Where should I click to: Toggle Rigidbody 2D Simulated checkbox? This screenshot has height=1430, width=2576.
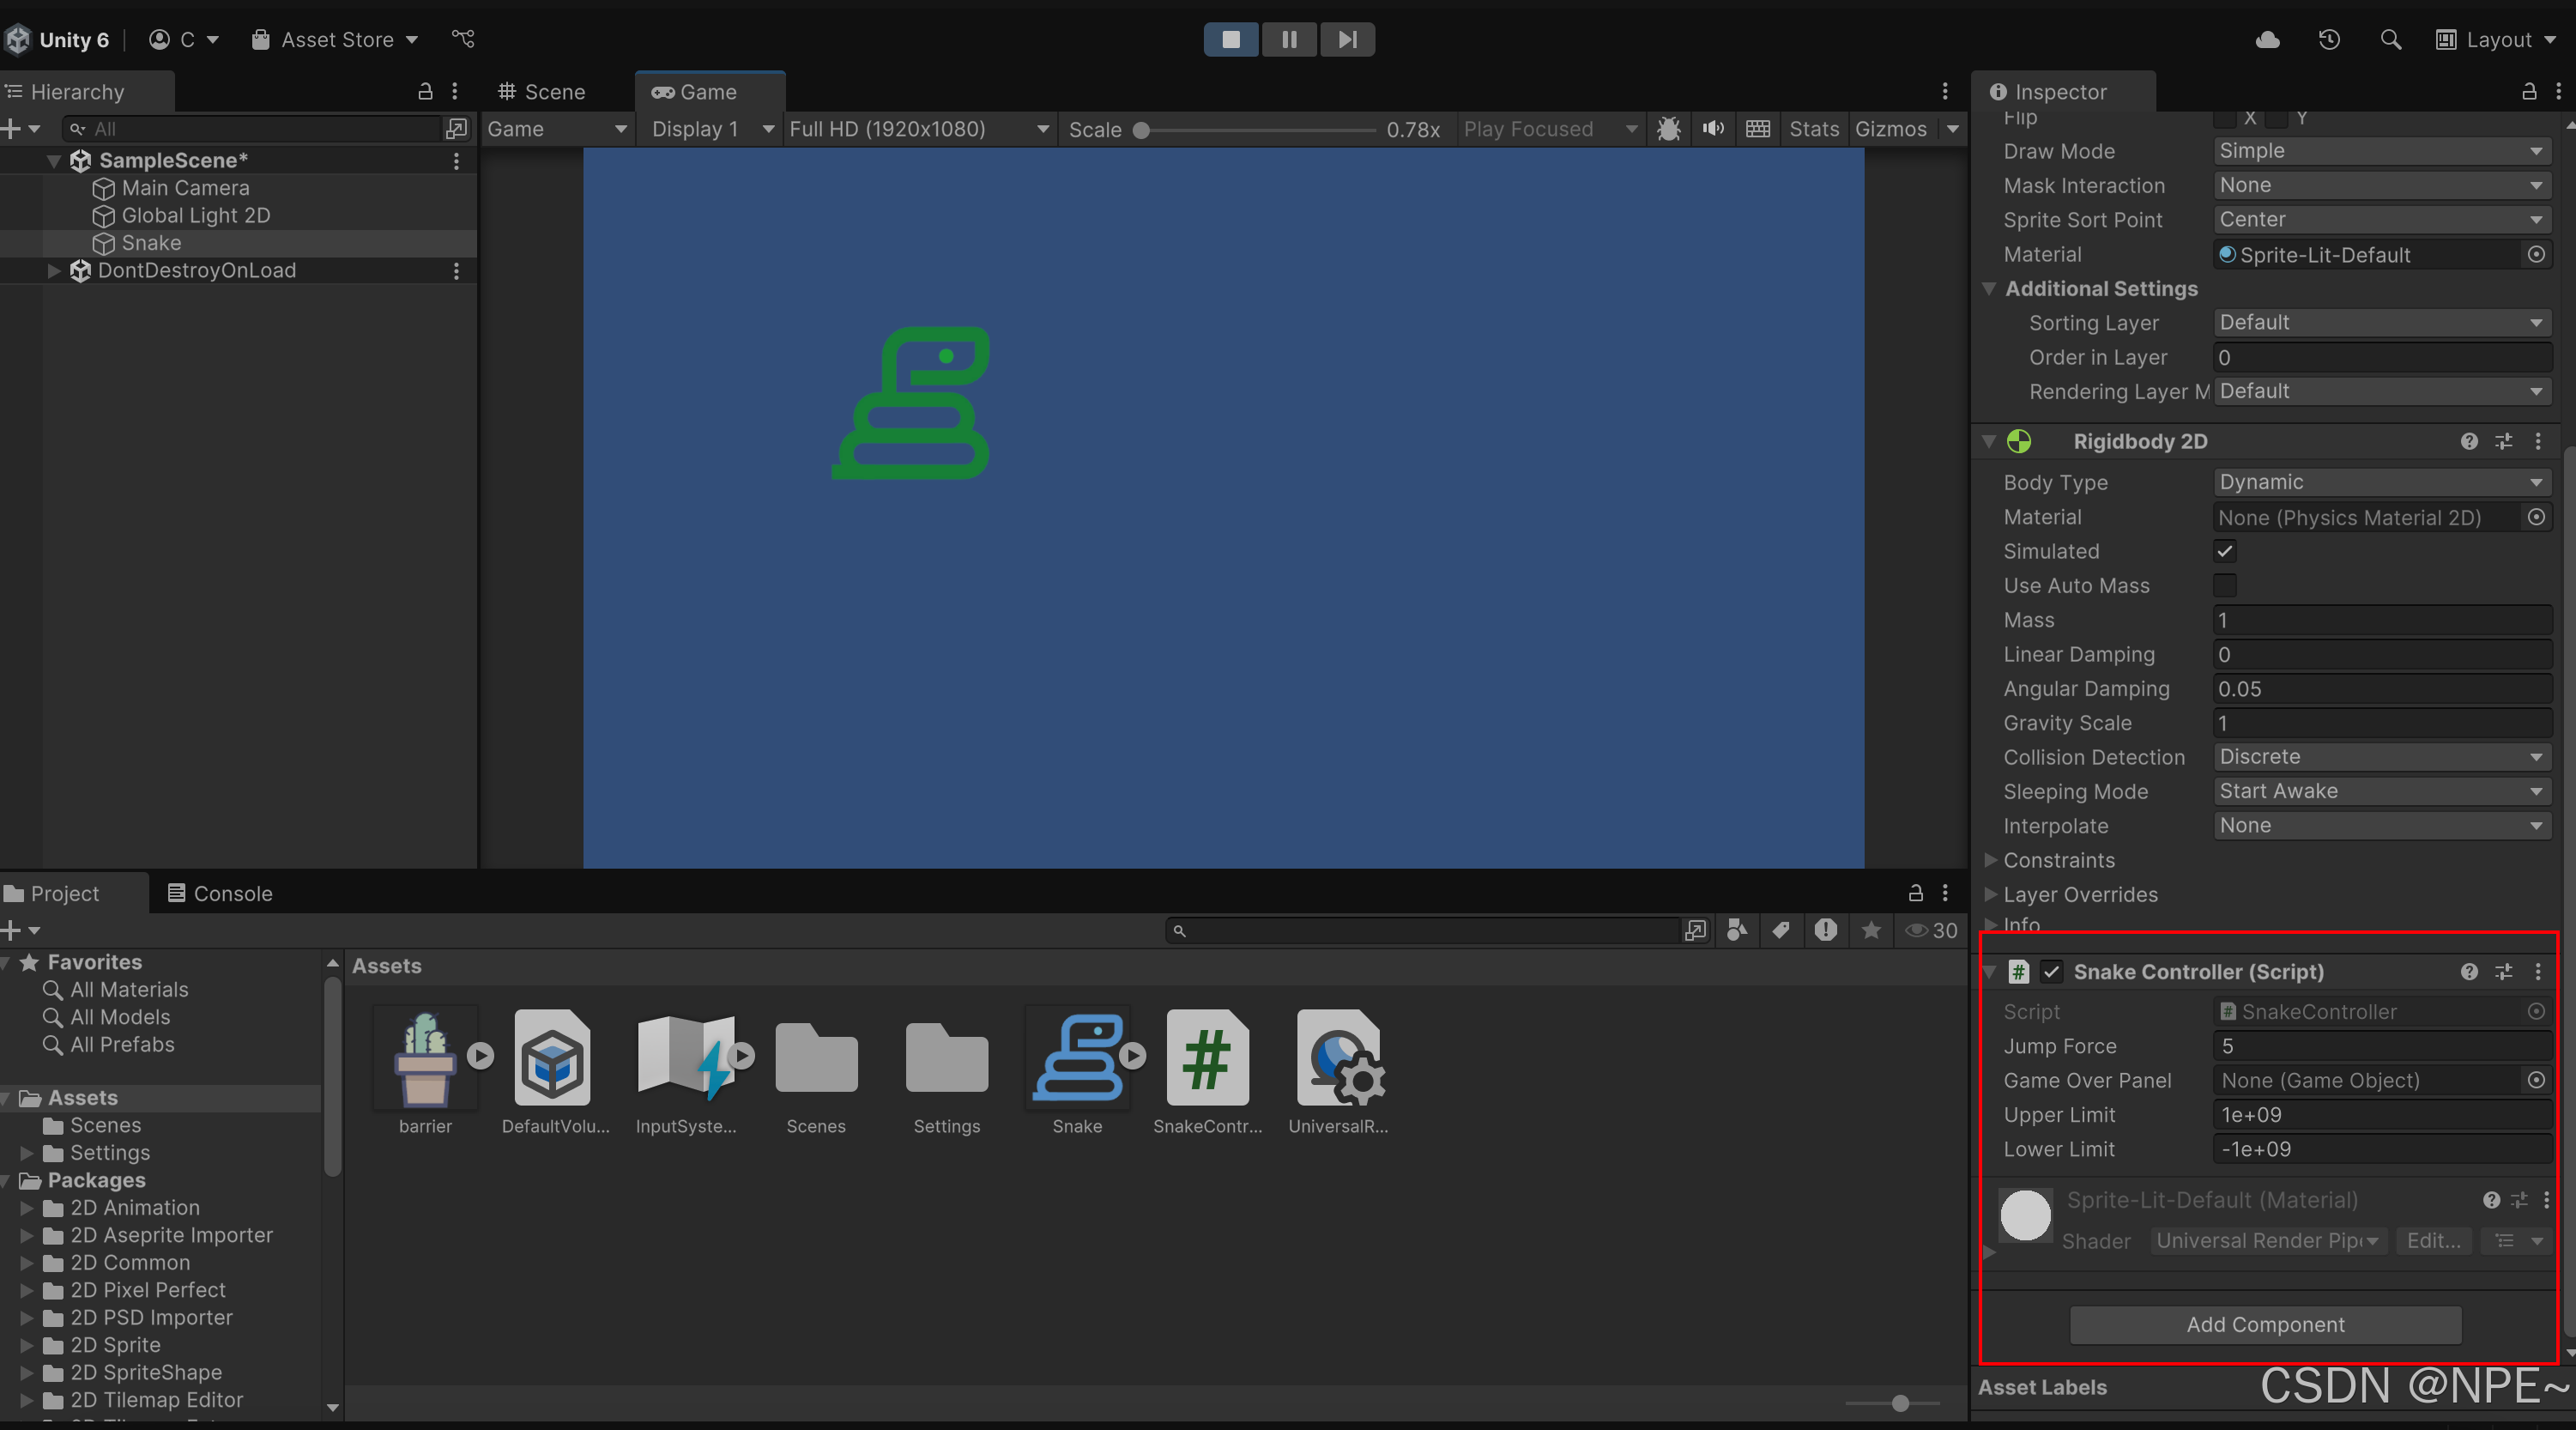tap(2222, 551)
